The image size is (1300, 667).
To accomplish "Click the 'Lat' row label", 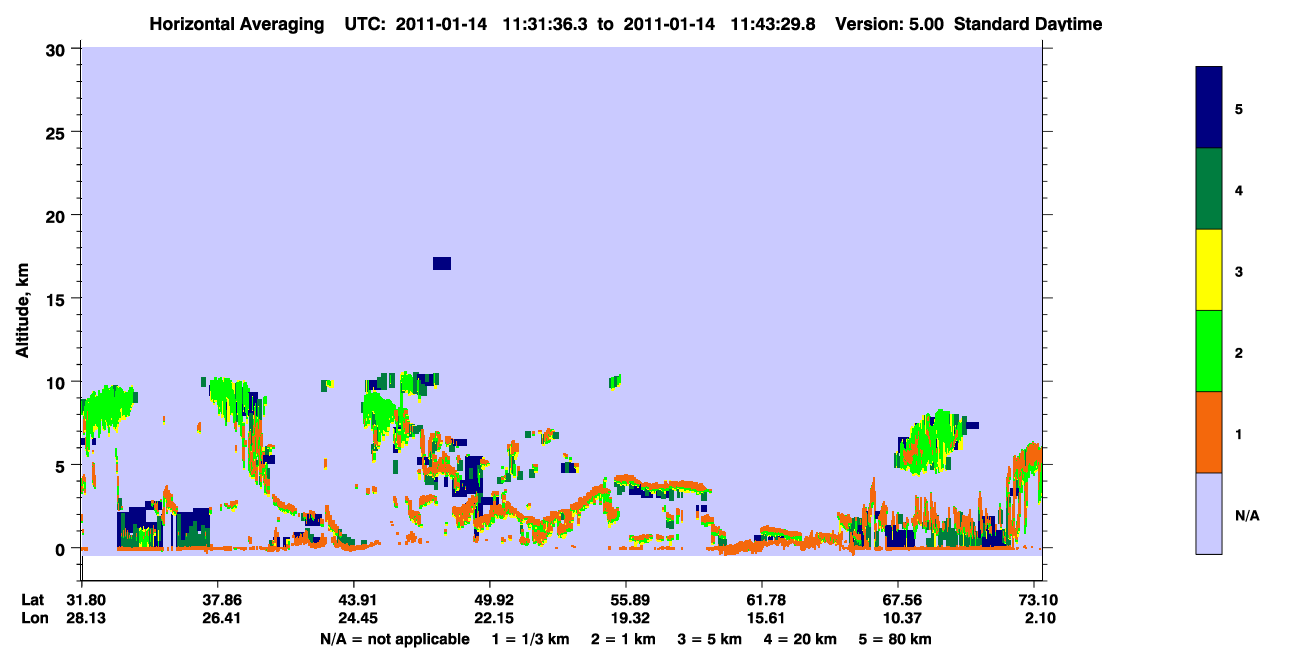I will coord(33,600).
